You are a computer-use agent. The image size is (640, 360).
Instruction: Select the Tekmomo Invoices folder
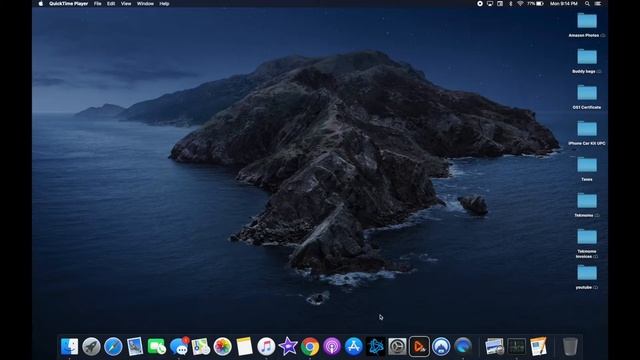(x=587, y=244)
